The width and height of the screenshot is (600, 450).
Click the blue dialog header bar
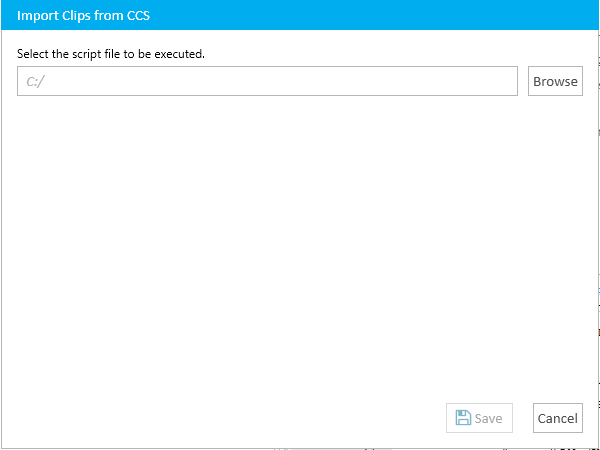(x=300, y=15)
